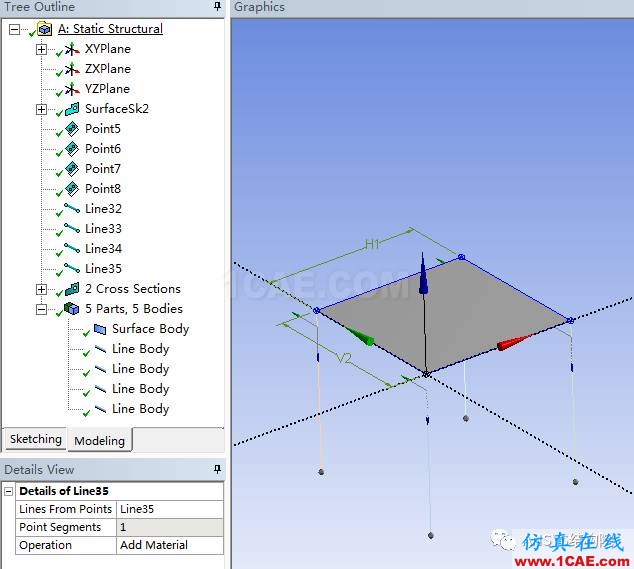Pin the Tree Outline panel

pos(217,7)
